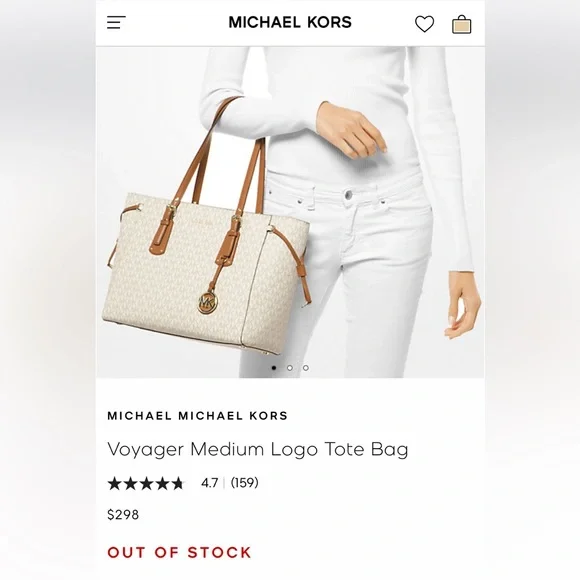
Task: Open the MICHAEL MICHAEL KORS brand link
Action: pos(198,416)
